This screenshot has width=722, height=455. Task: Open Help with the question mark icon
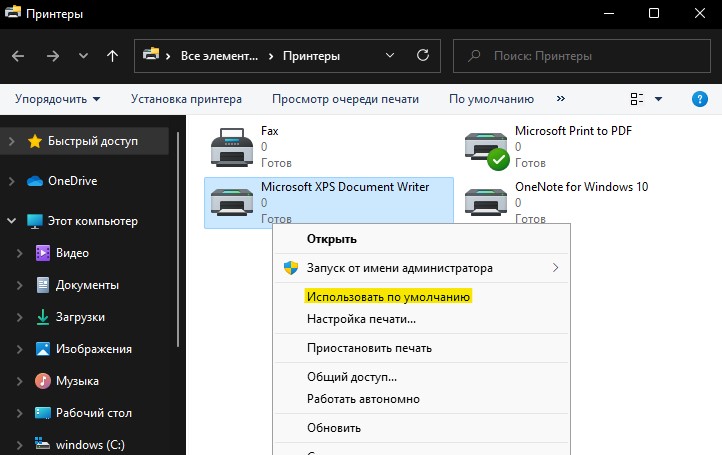click(x=699, y=99)
